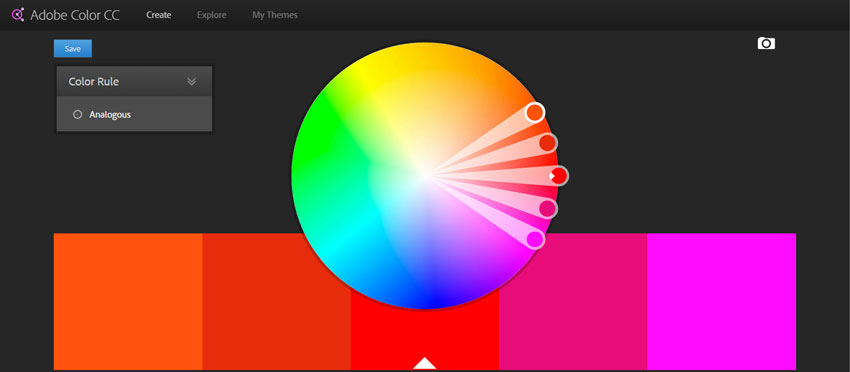Click the red-orange marker on color wheel
The image size is (850, 372).
click(x=548, y=143)
